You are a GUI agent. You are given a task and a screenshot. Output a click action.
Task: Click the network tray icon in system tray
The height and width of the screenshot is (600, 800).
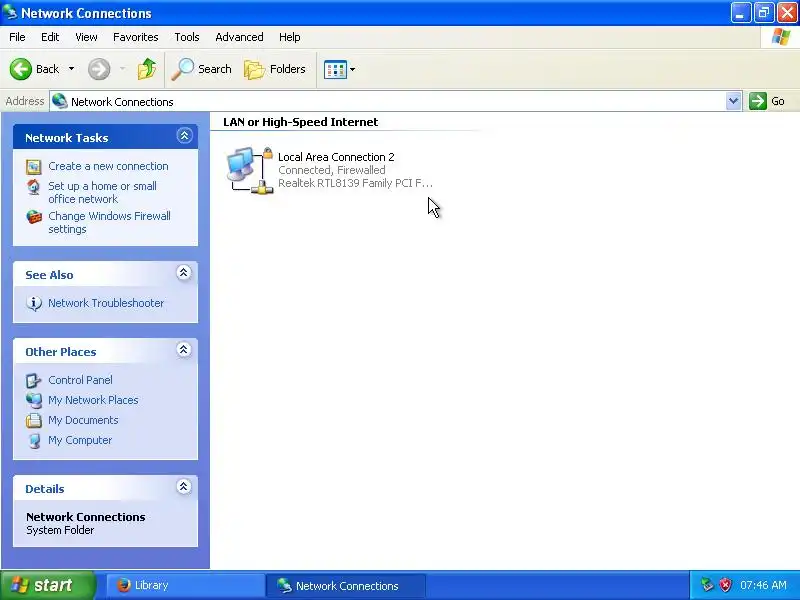click(x=707, y=585)
